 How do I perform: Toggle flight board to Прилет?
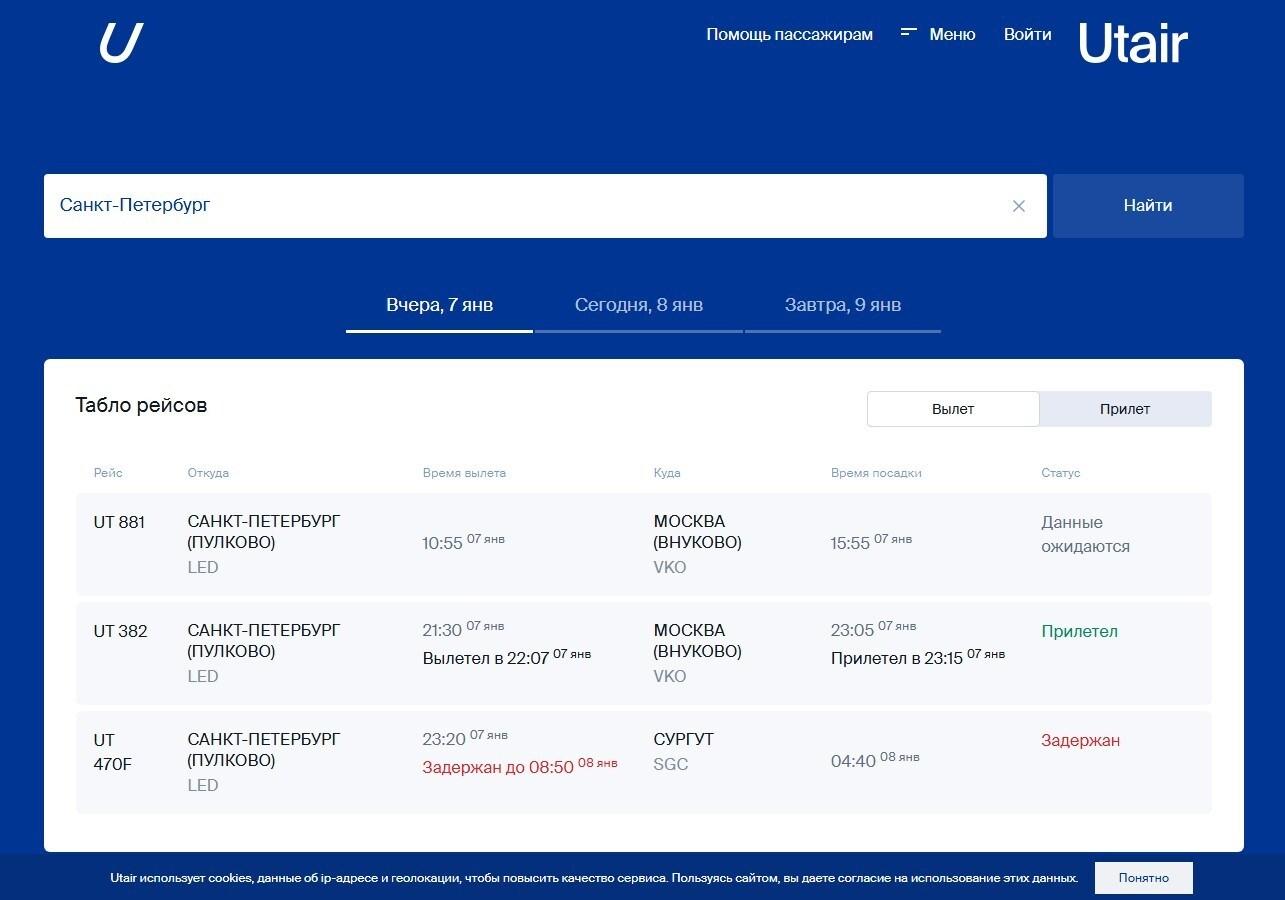(1125, 409)
